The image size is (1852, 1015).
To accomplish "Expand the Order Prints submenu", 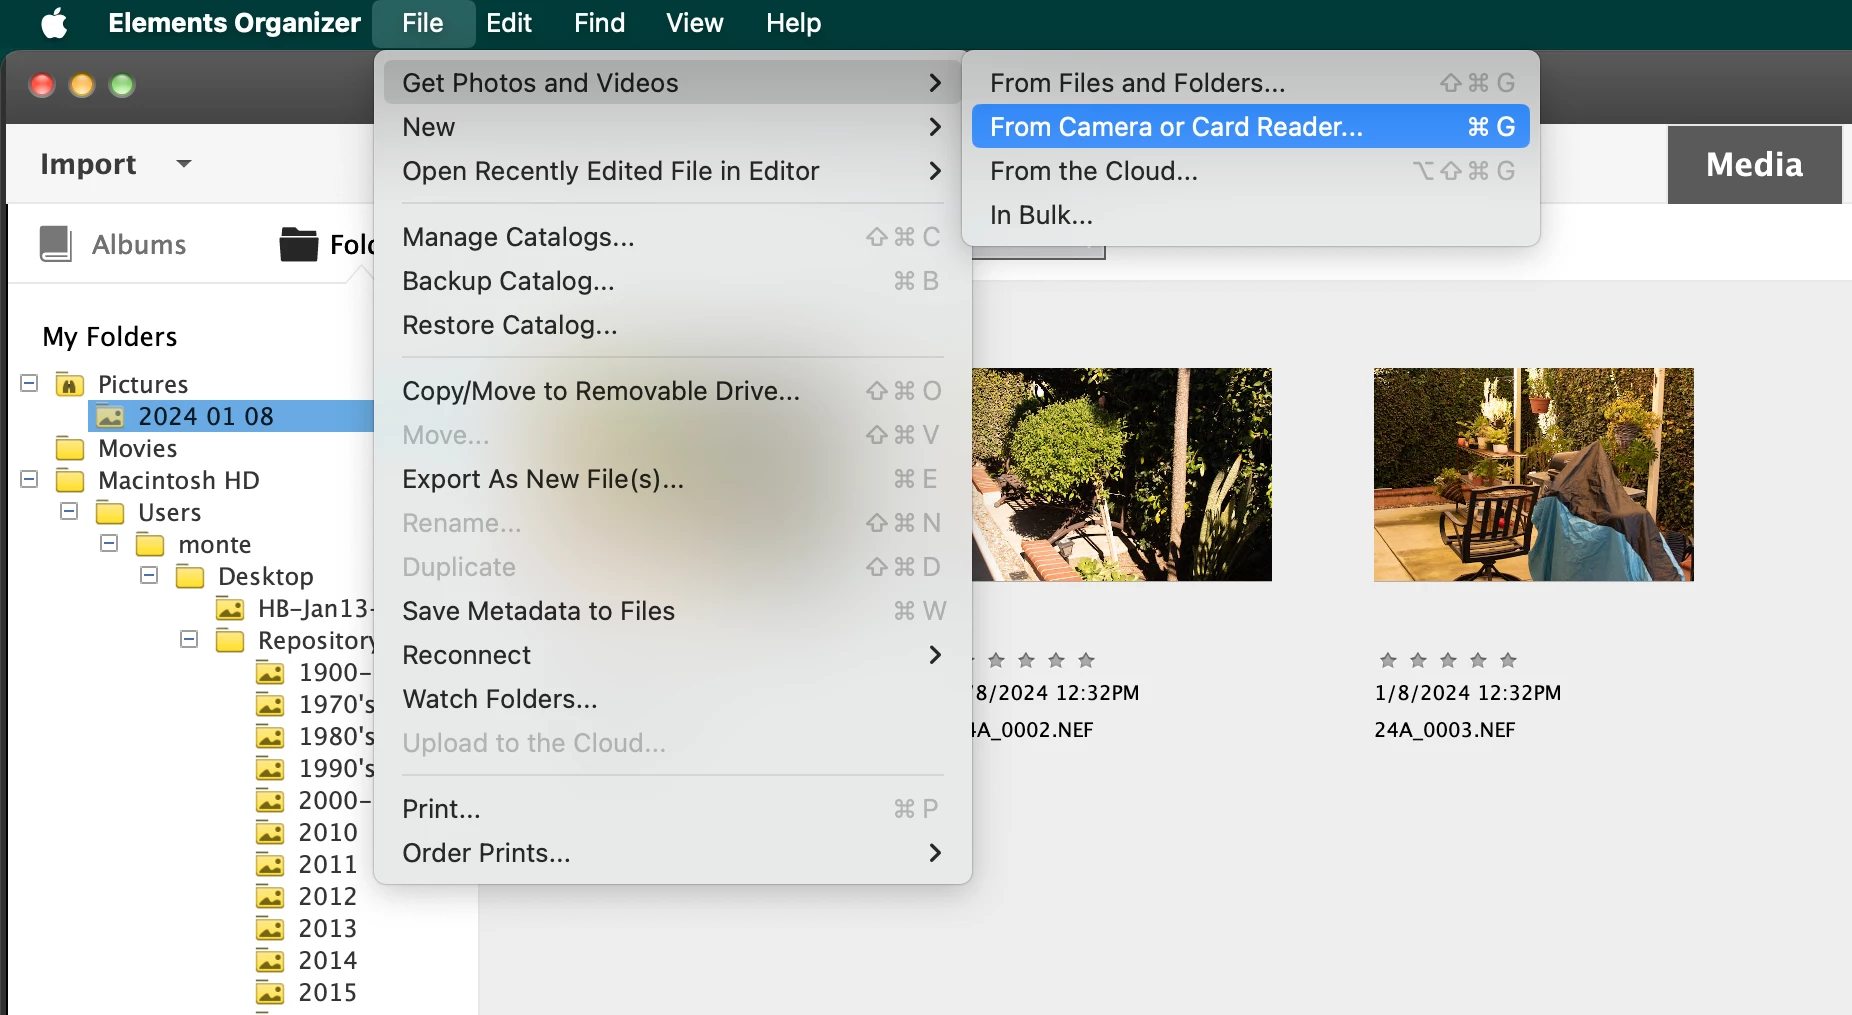I will coord(673,853).
